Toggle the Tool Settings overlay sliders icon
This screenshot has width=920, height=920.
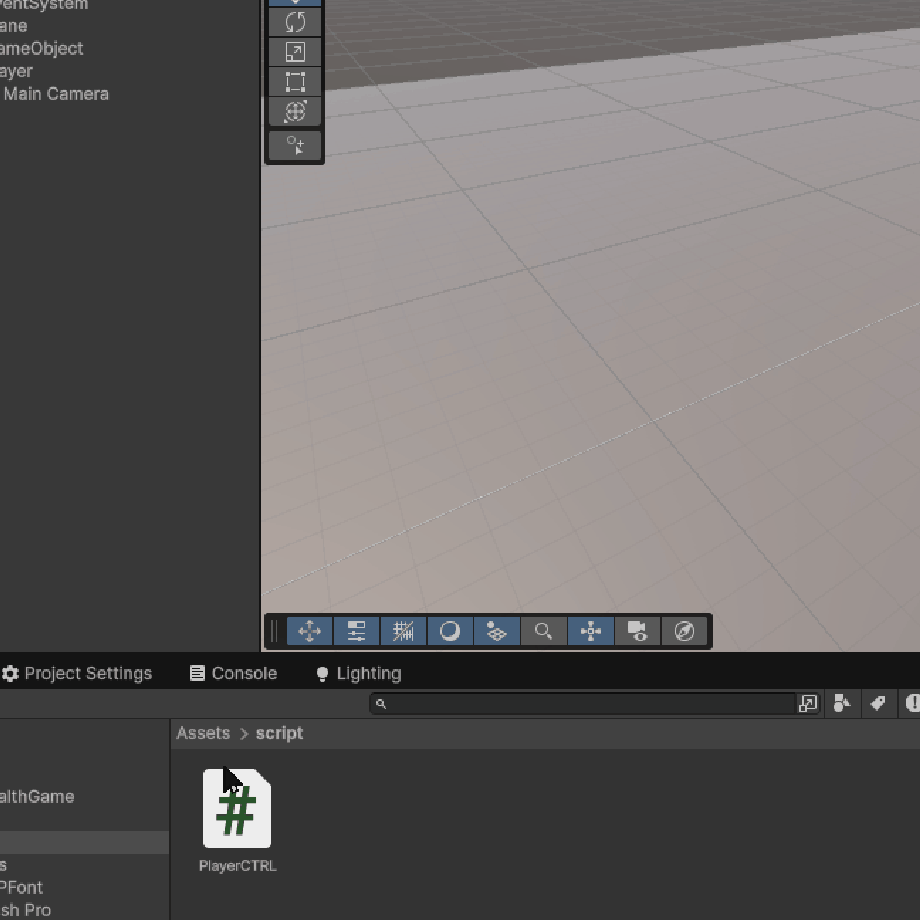tap(357, 631)
